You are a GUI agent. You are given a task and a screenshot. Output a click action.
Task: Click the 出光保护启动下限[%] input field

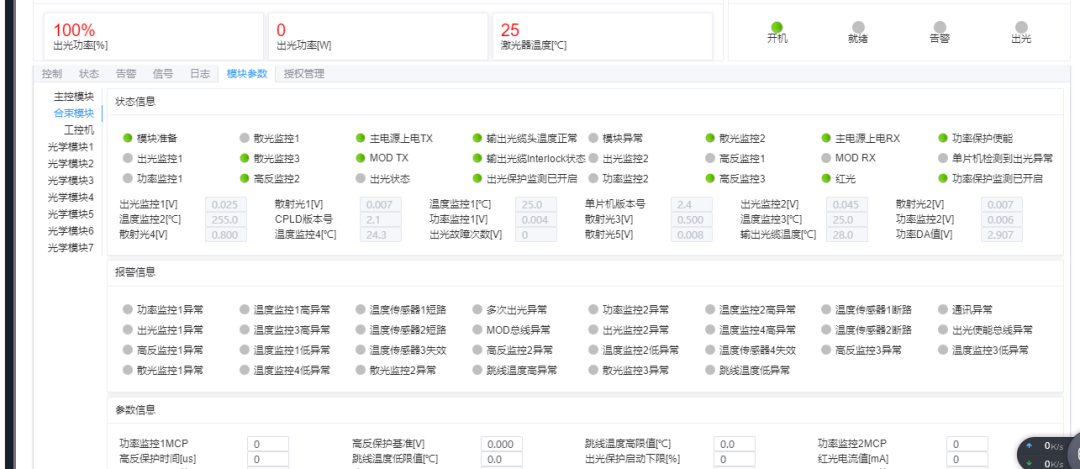734,459
